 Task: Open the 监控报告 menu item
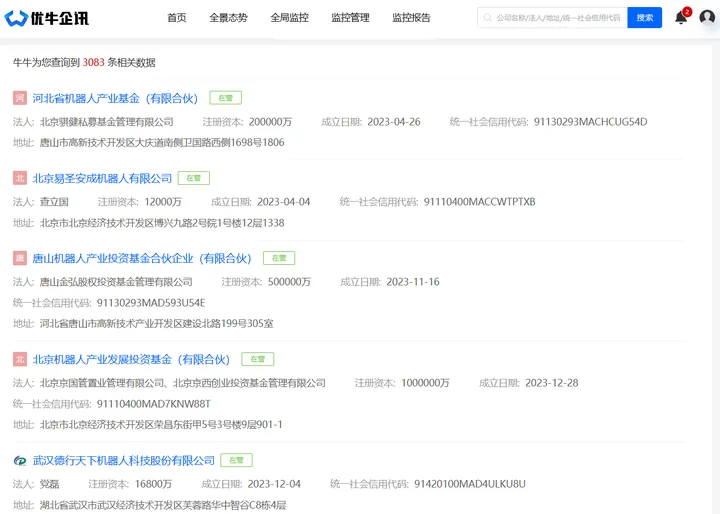(411, 18)
